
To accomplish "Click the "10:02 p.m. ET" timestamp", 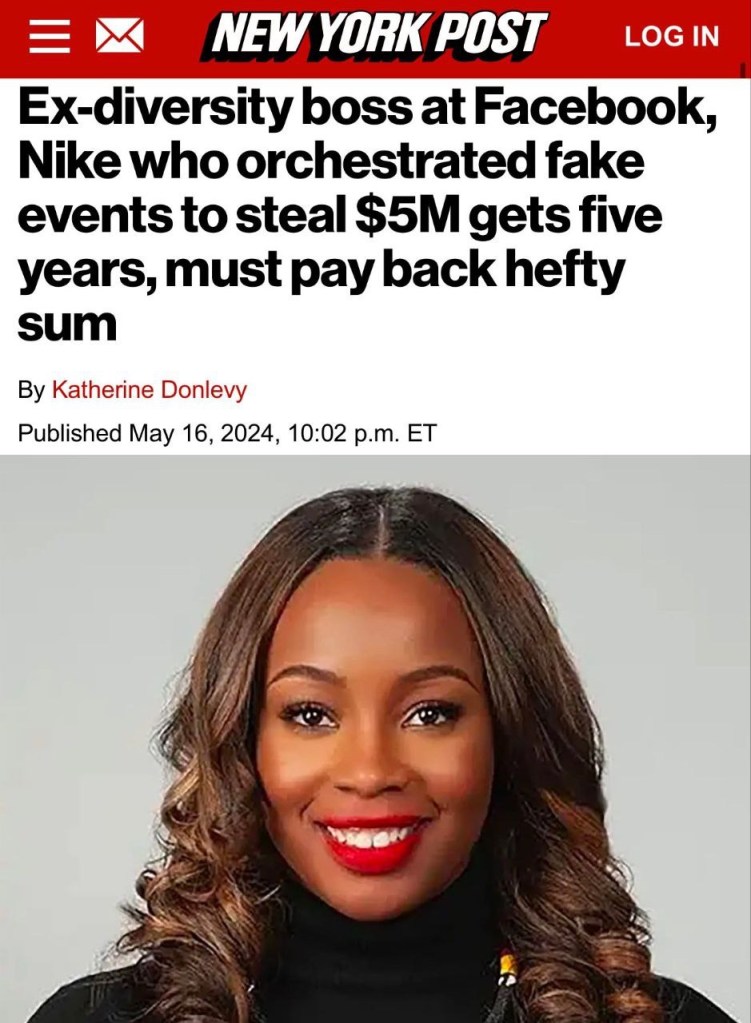I will tap(358, 433).
